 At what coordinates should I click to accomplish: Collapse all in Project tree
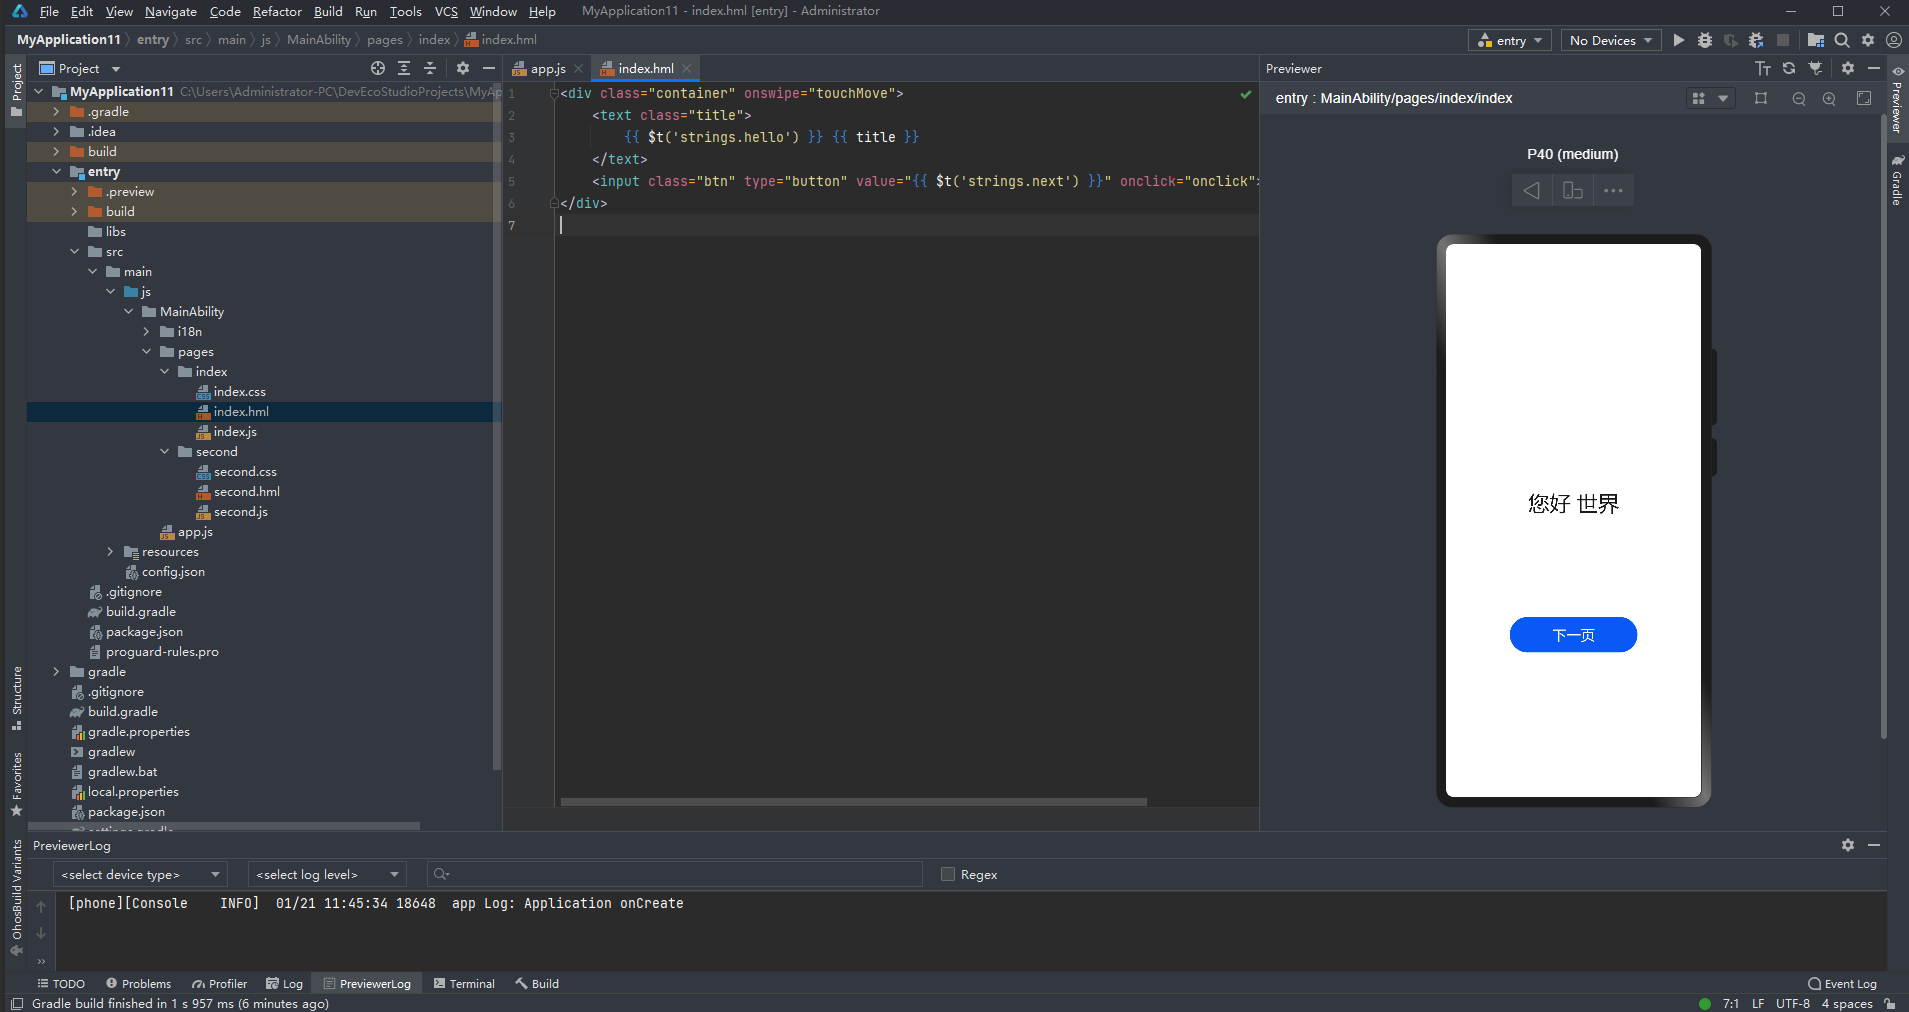[430, 68]
